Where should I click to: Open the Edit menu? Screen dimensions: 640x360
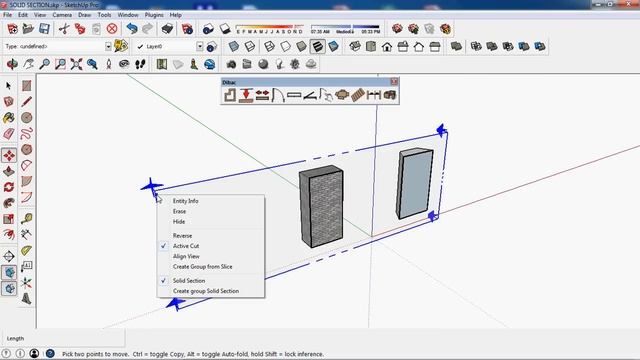(23, 15)
